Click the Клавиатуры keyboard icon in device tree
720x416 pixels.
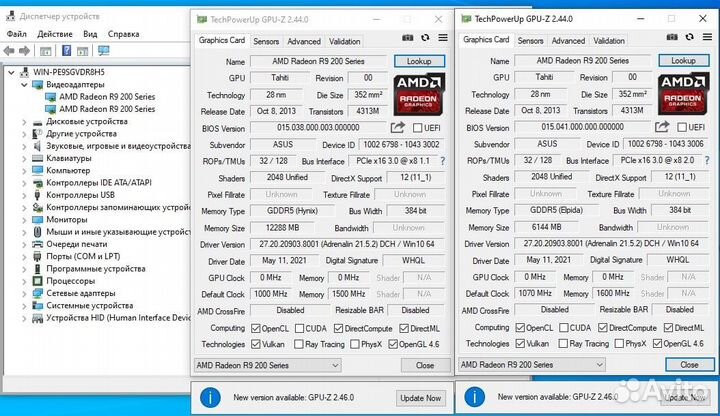click(37, 158)
